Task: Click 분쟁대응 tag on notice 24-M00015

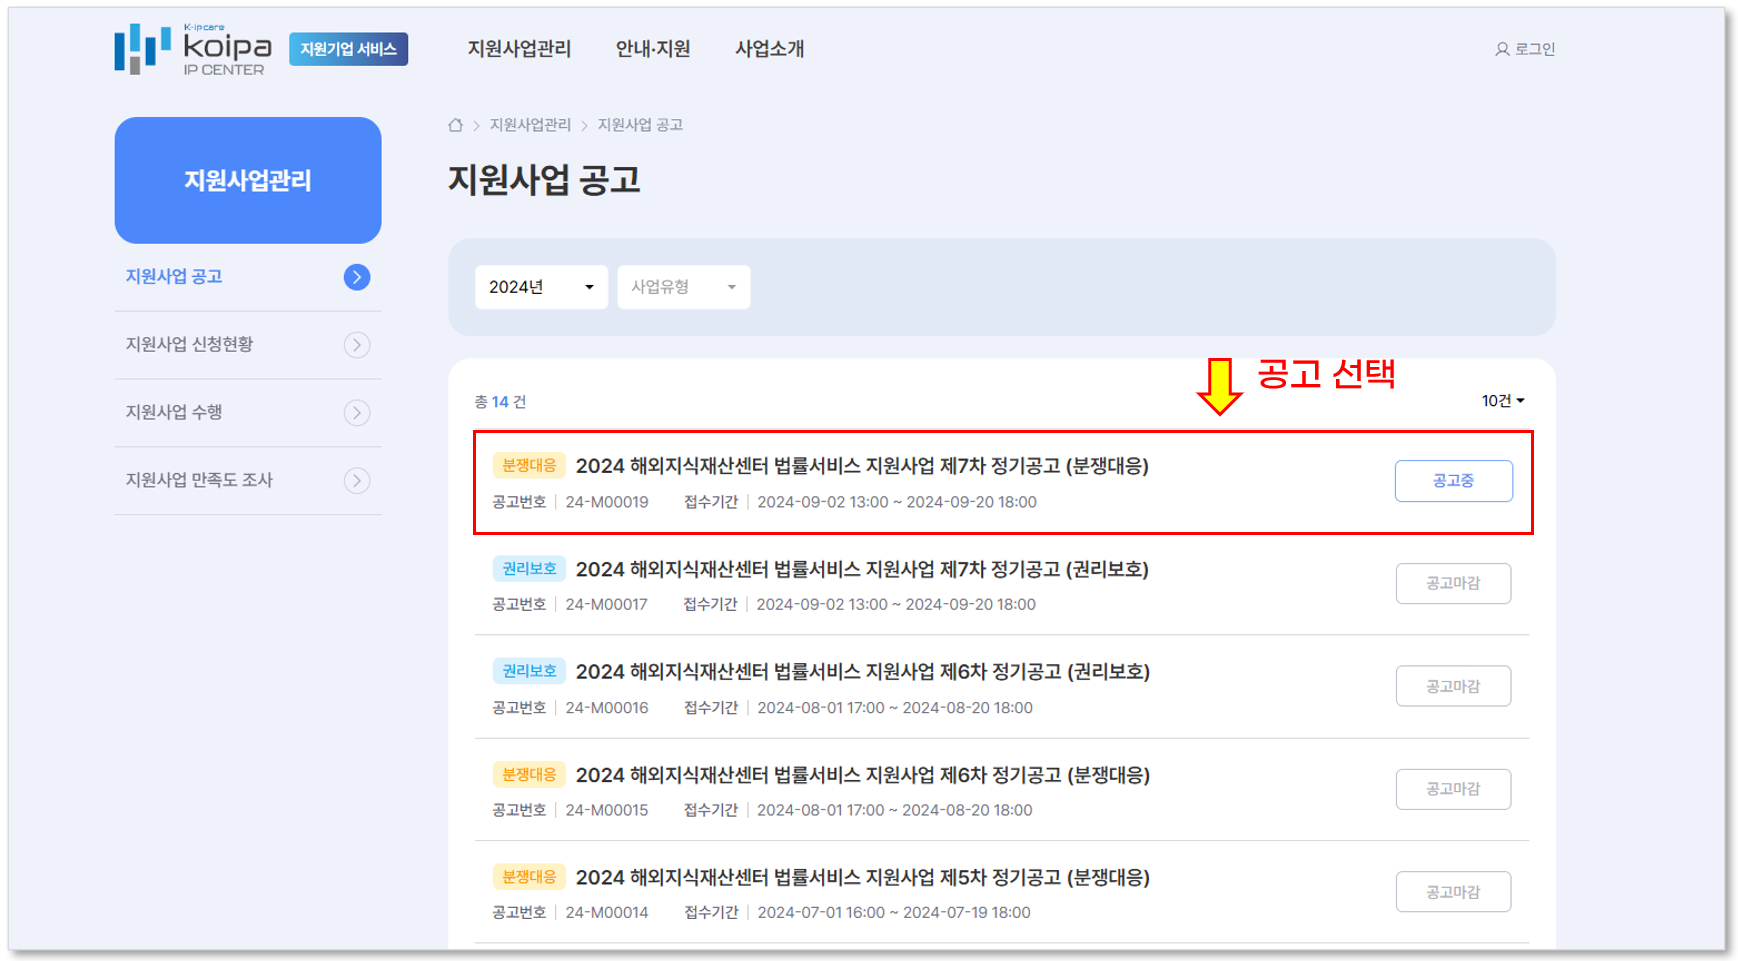Action: point(529,775)
